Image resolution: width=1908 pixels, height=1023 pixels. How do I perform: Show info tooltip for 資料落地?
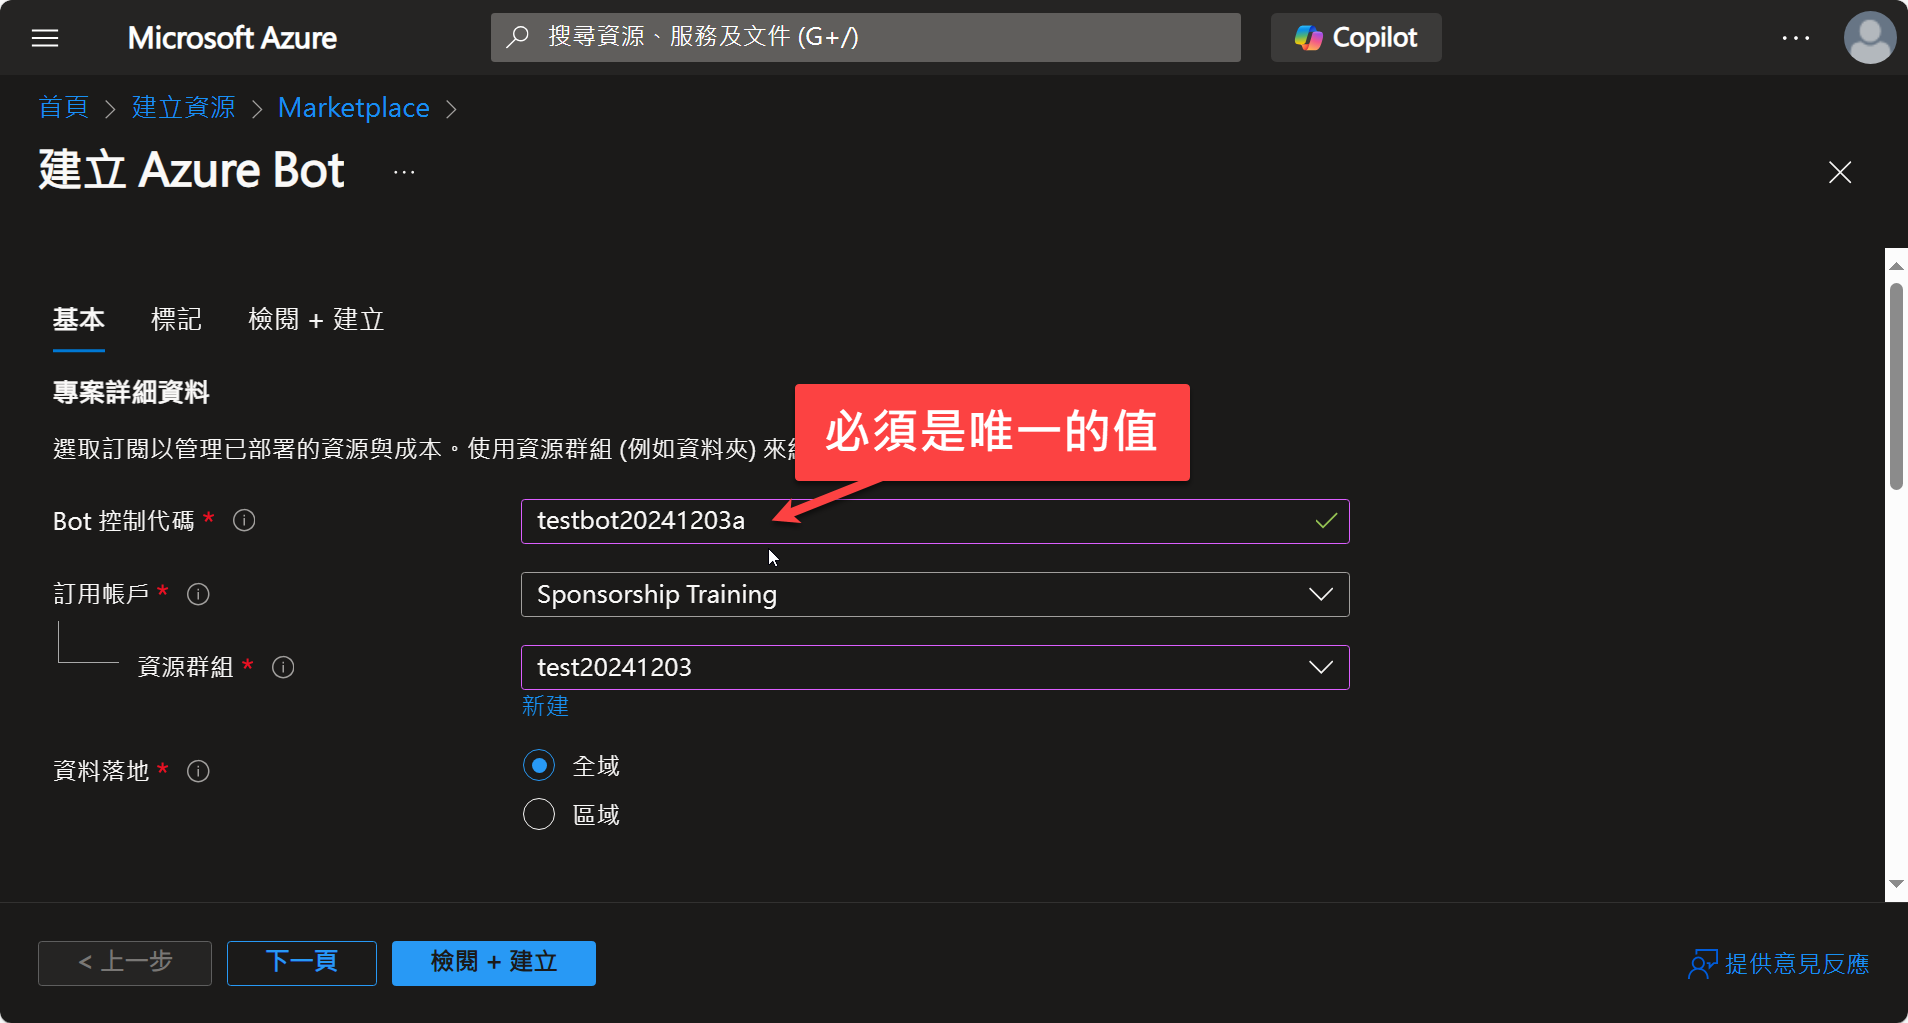[198, 771]
